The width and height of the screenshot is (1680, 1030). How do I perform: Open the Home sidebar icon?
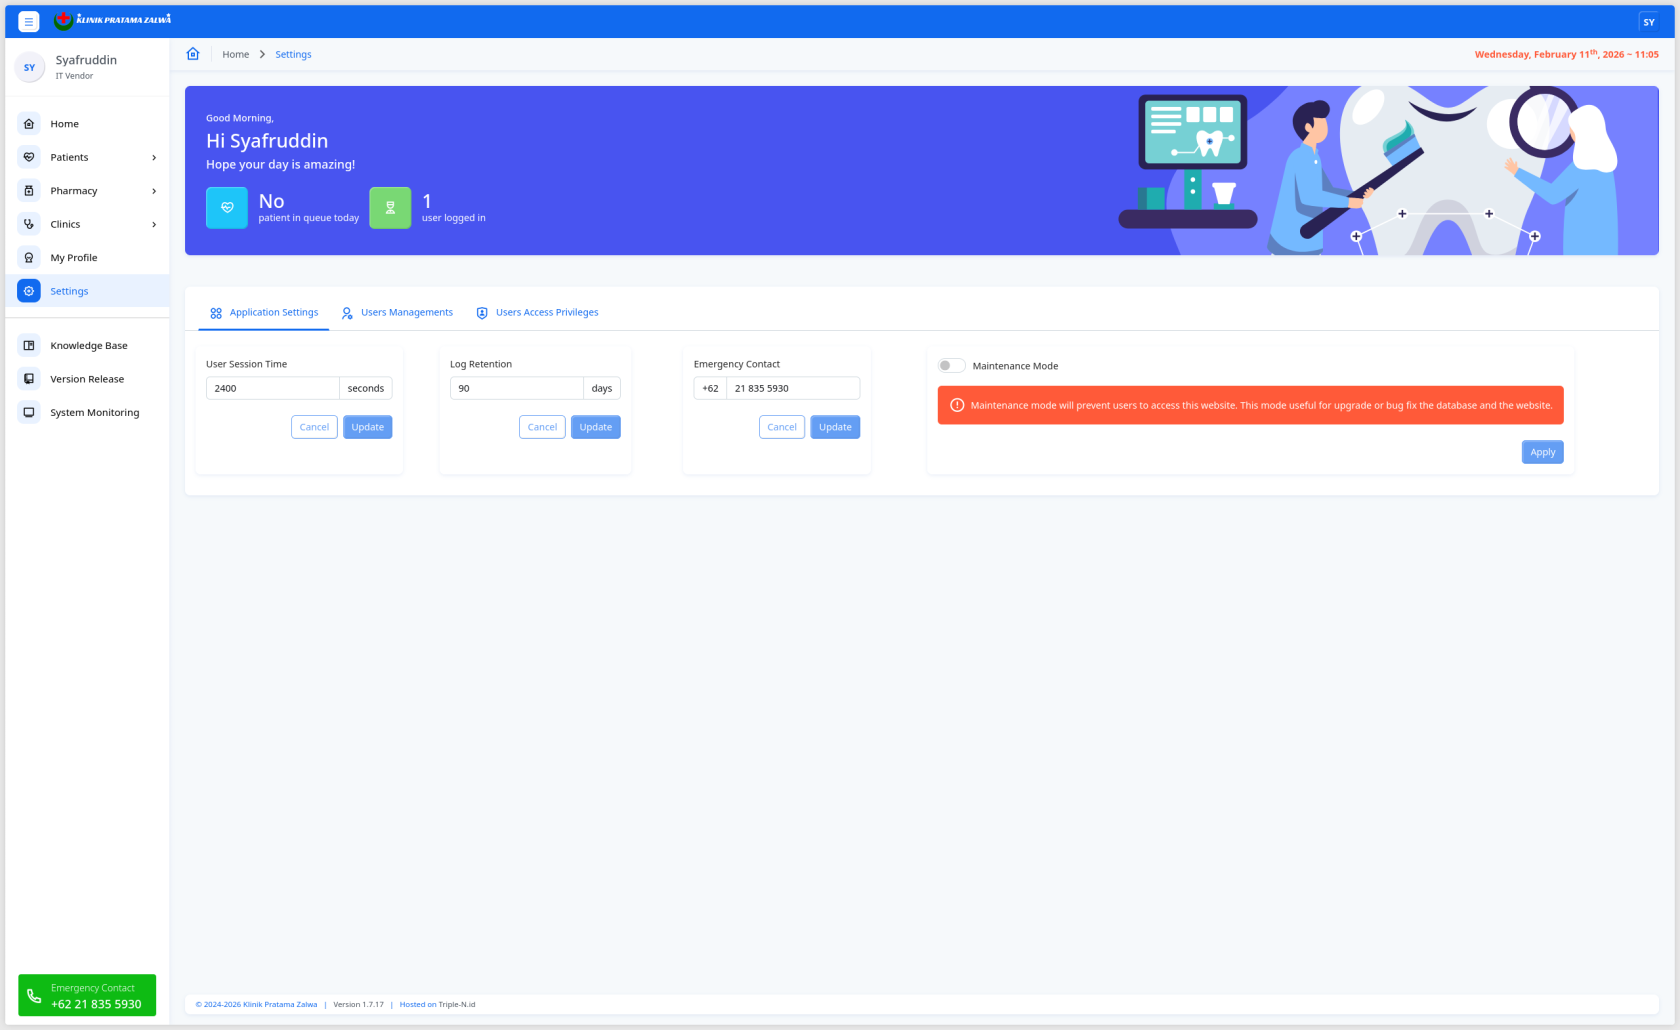click(x=29, y=123)
